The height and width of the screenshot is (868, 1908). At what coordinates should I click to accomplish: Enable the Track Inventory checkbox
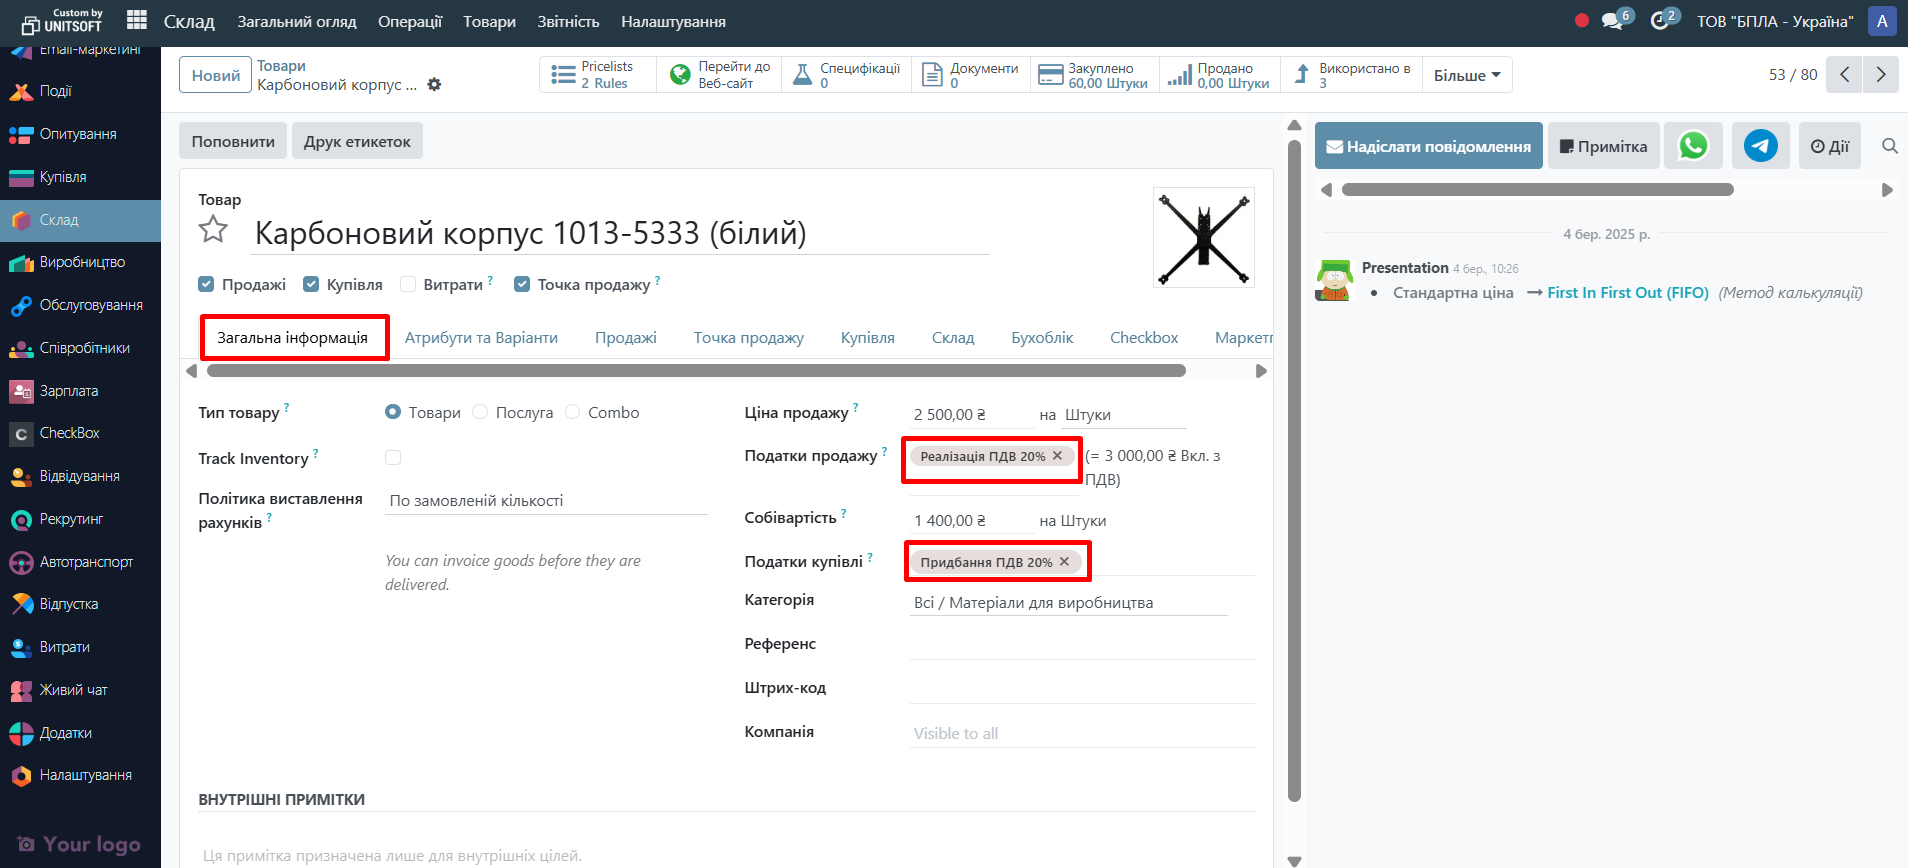pos(393,458)
